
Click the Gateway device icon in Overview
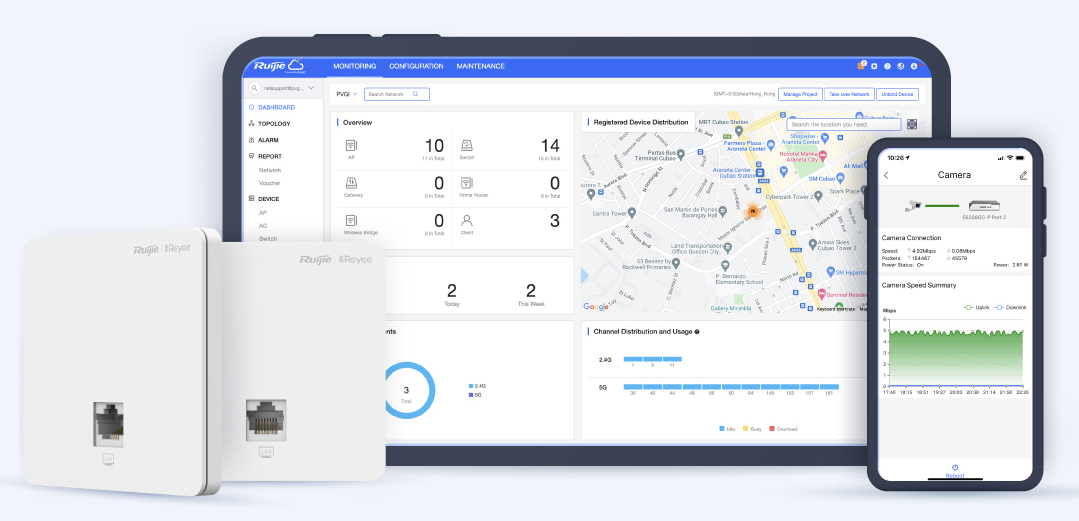click(x=351, y=183)
